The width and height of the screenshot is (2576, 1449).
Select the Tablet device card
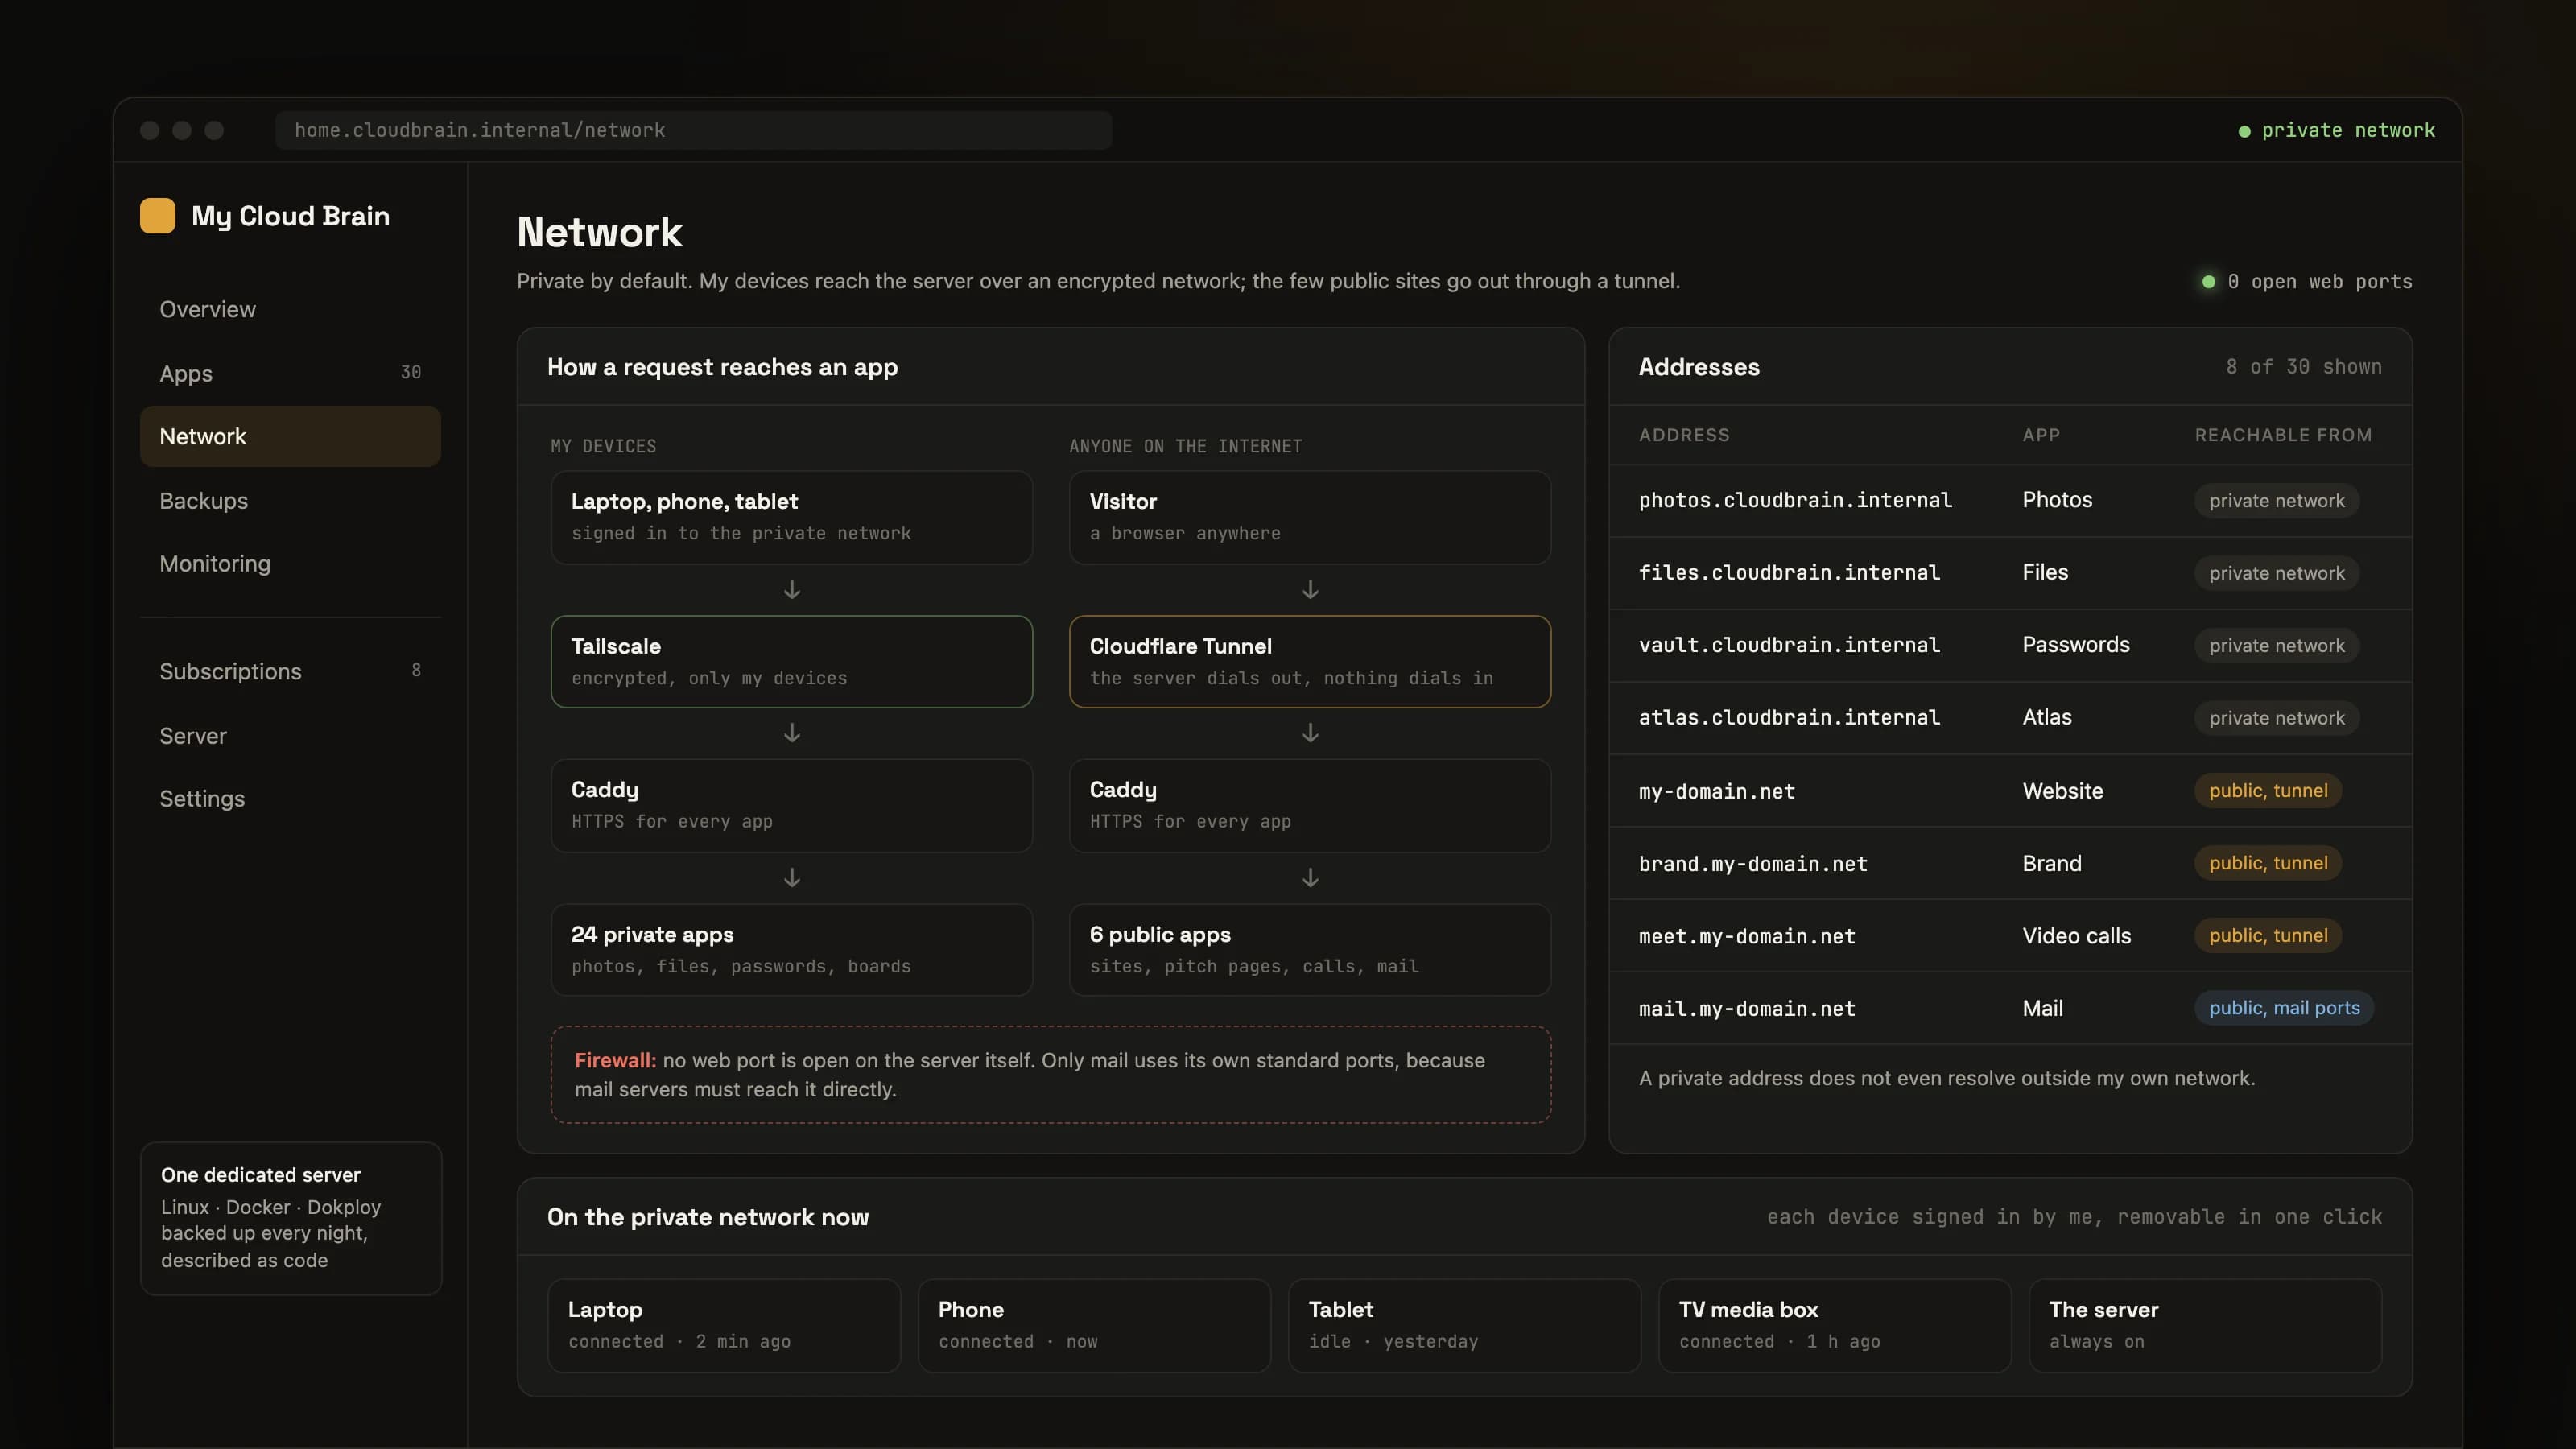point(1464,1325)
